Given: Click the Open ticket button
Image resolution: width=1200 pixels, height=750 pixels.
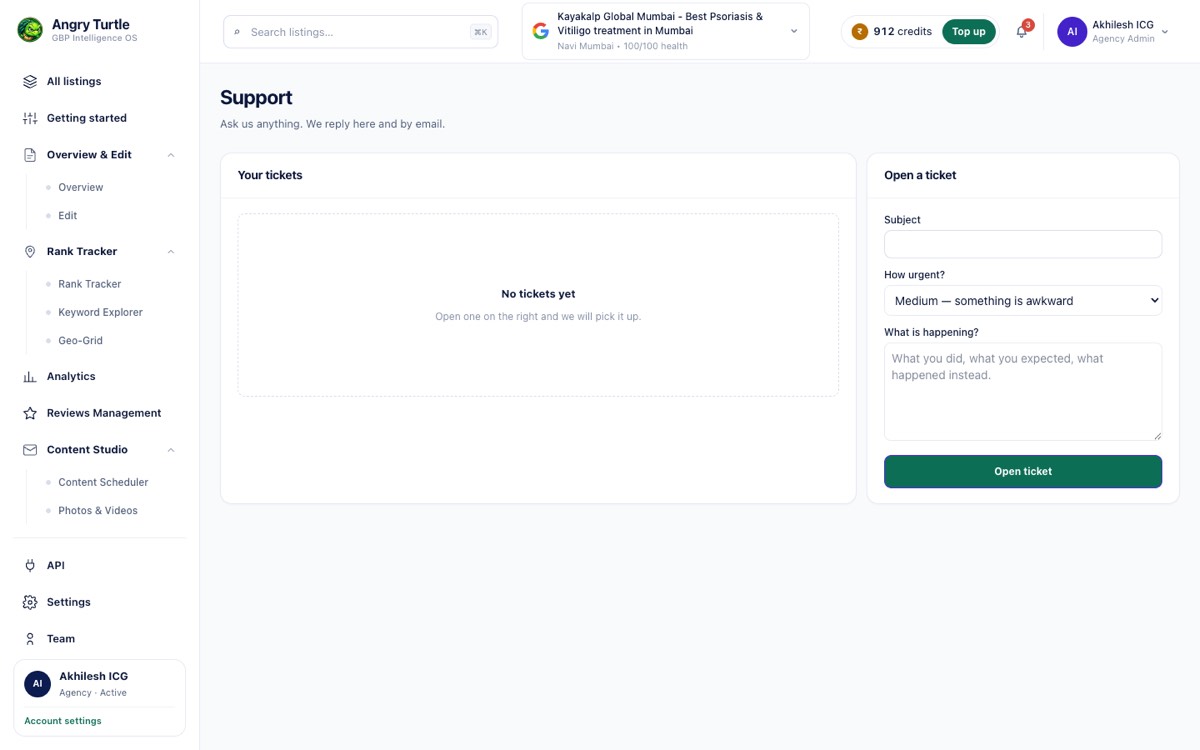Looking at the screenshot, I should pos(1023,472).
